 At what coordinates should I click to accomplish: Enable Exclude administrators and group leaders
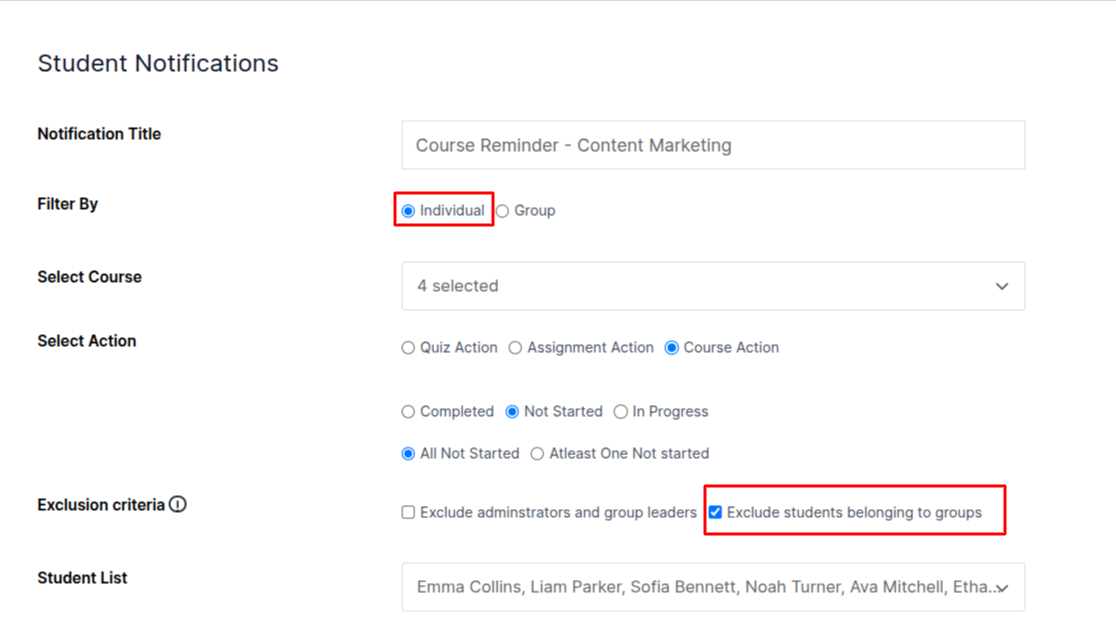408,513
